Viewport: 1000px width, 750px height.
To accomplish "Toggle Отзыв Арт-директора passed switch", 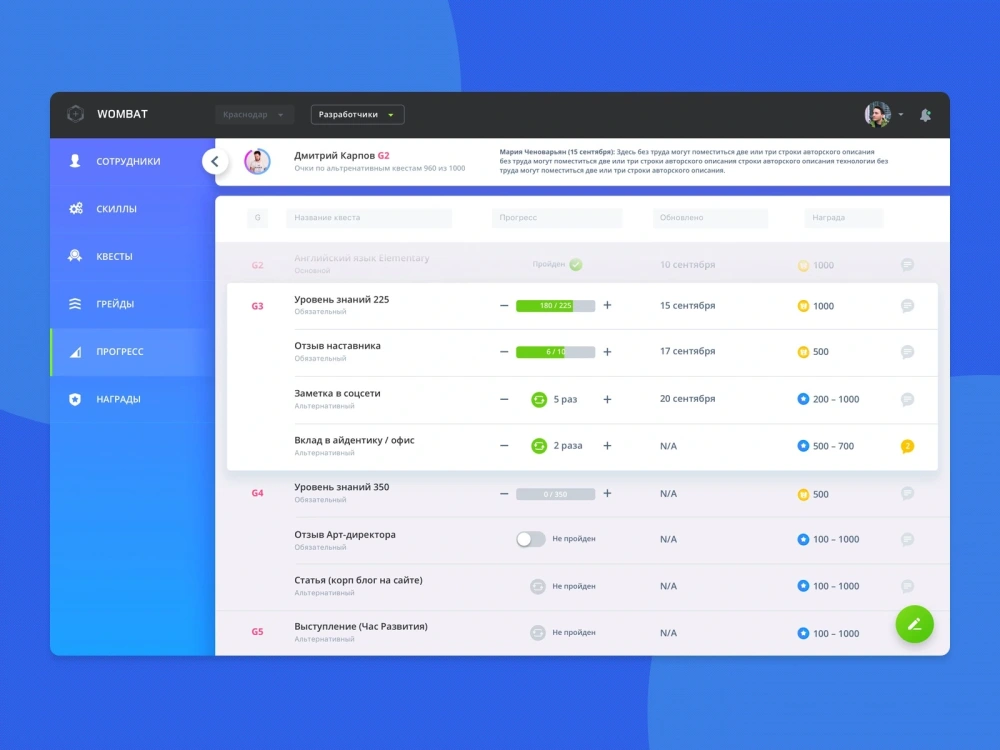I will 531,539.
